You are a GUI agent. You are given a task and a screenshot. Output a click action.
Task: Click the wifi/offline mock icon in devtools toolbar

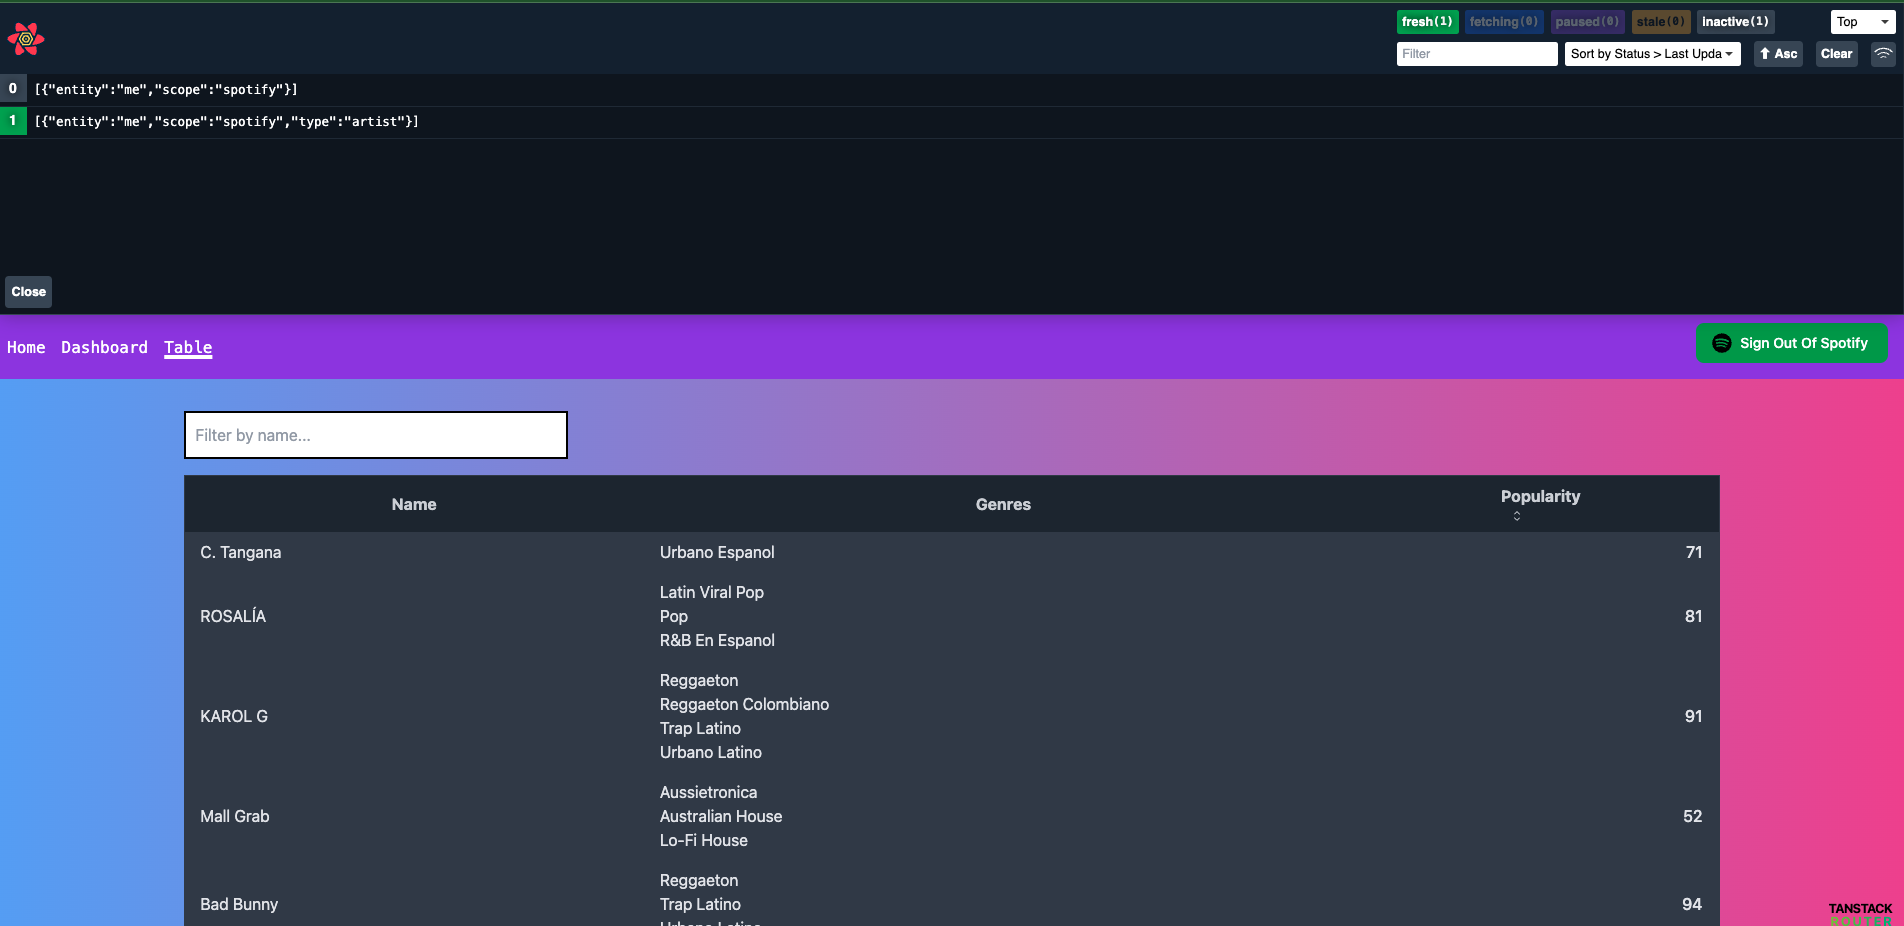(1883, 53)
